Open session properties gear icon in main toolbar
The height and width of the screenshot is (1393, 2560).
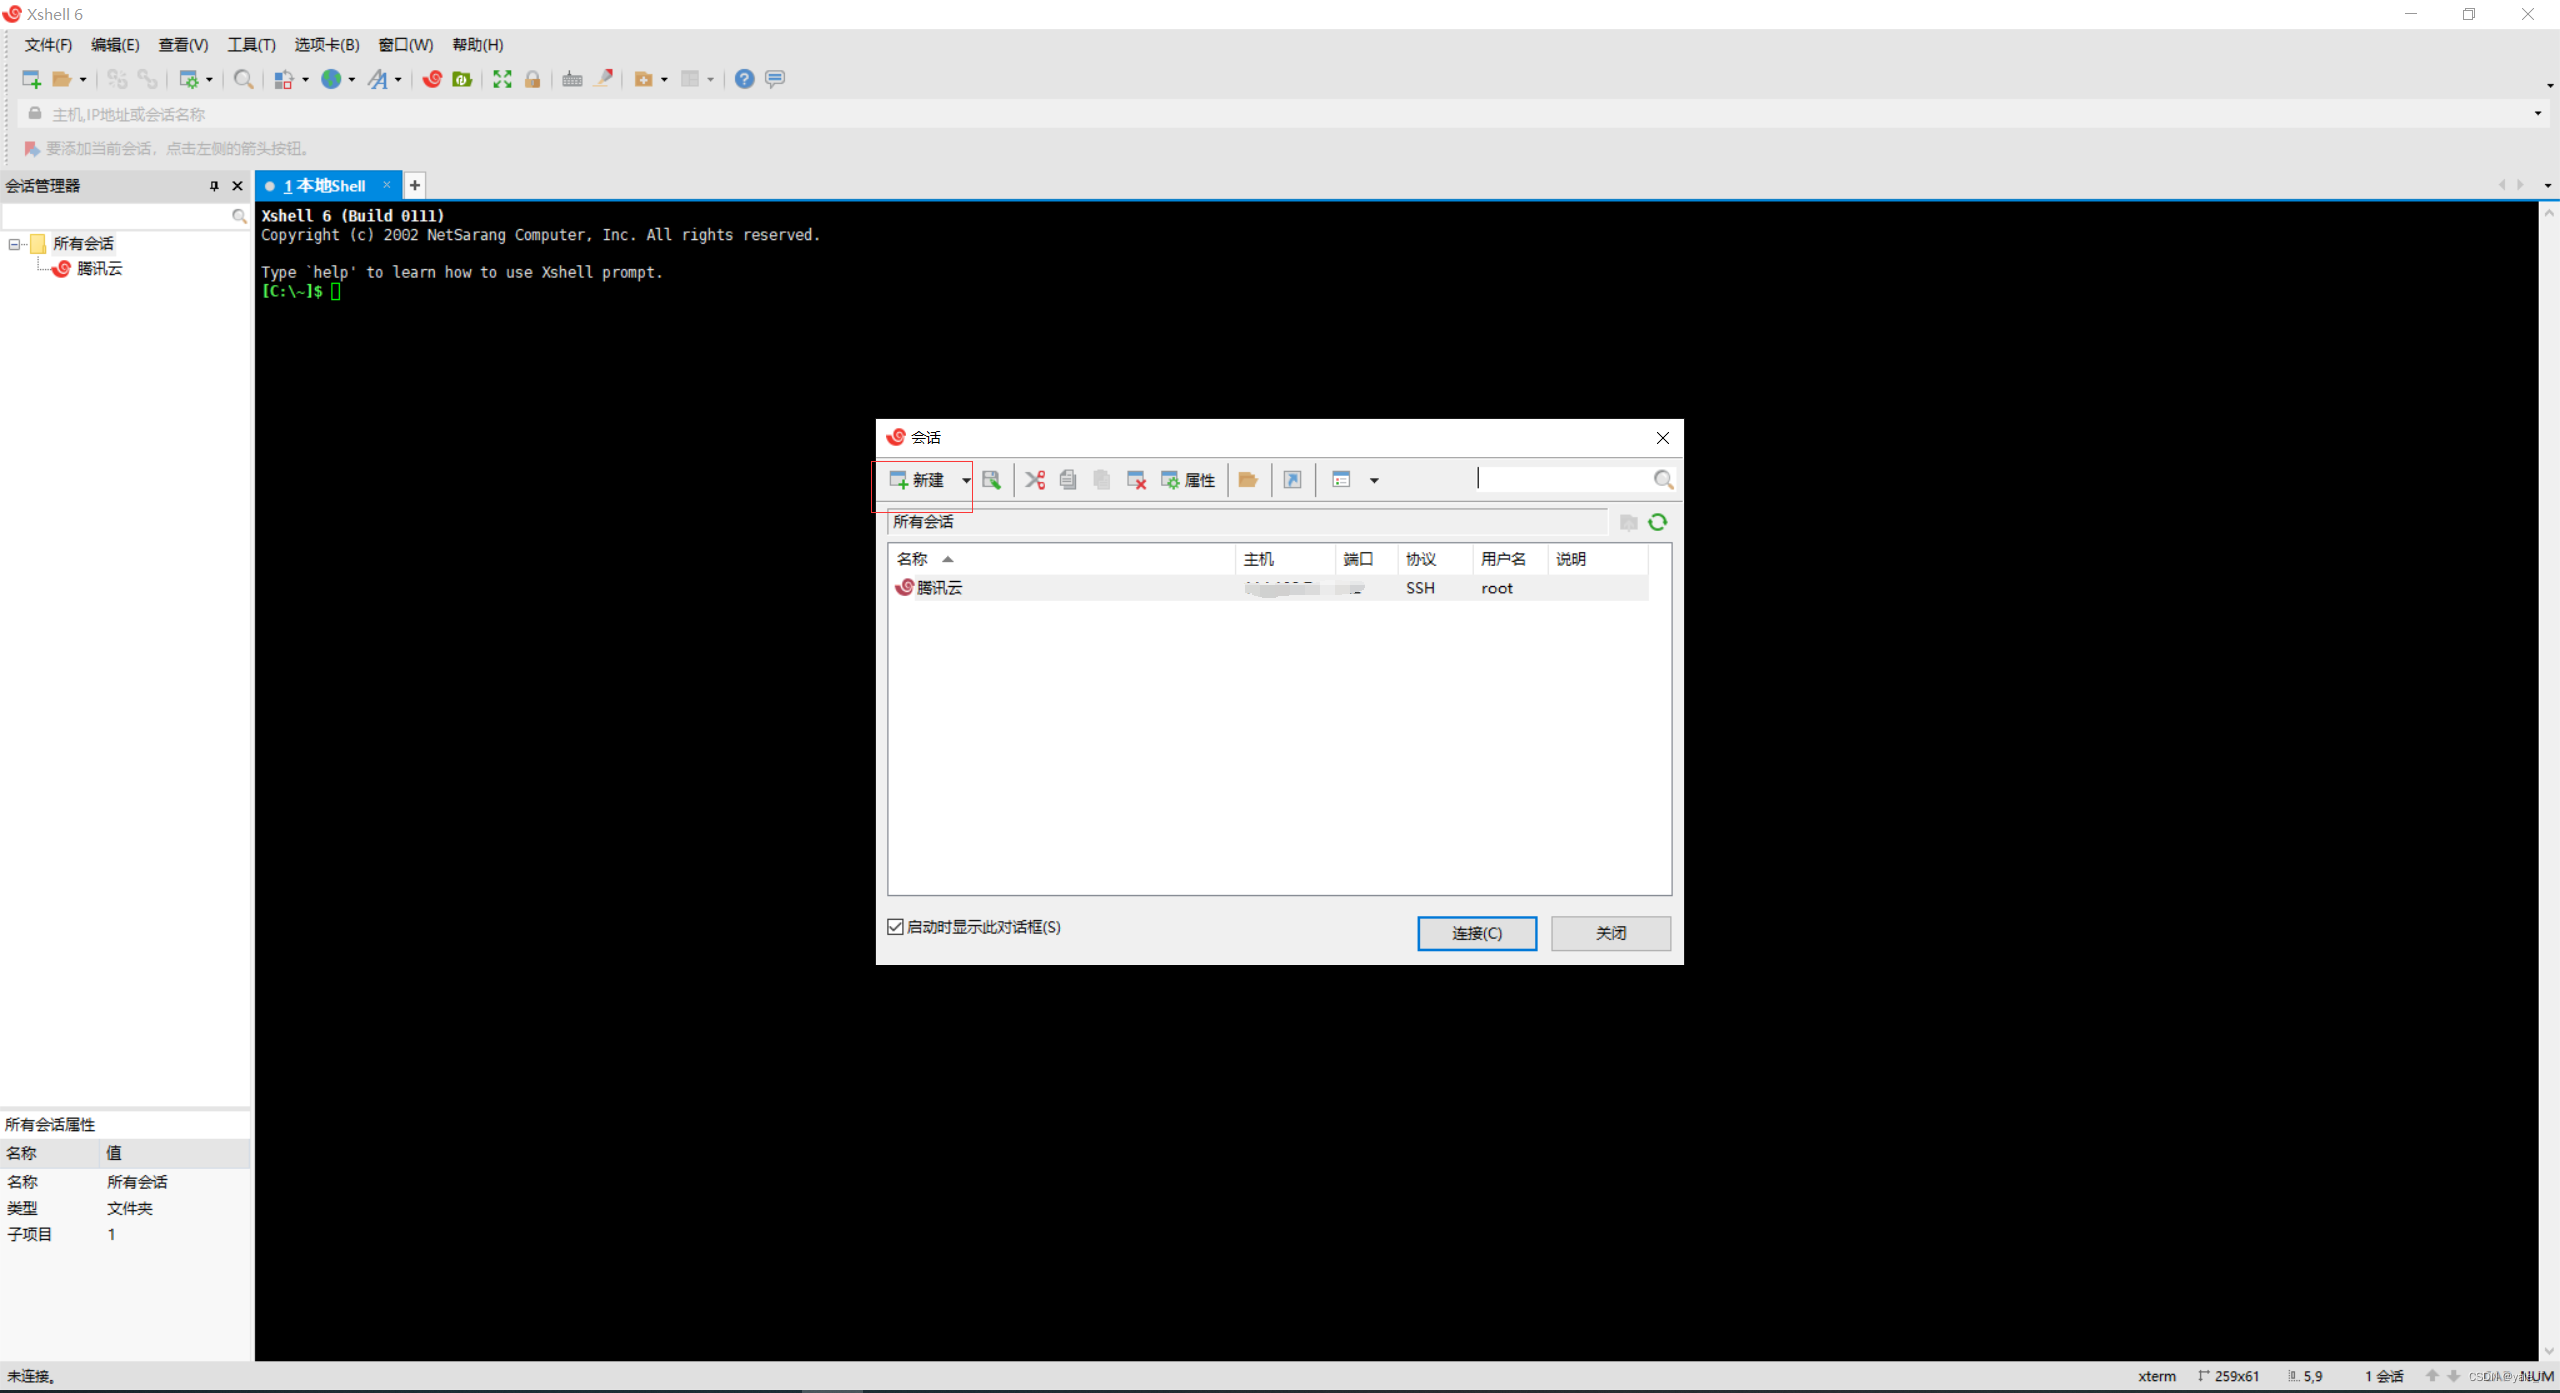(x=188, y=79)
